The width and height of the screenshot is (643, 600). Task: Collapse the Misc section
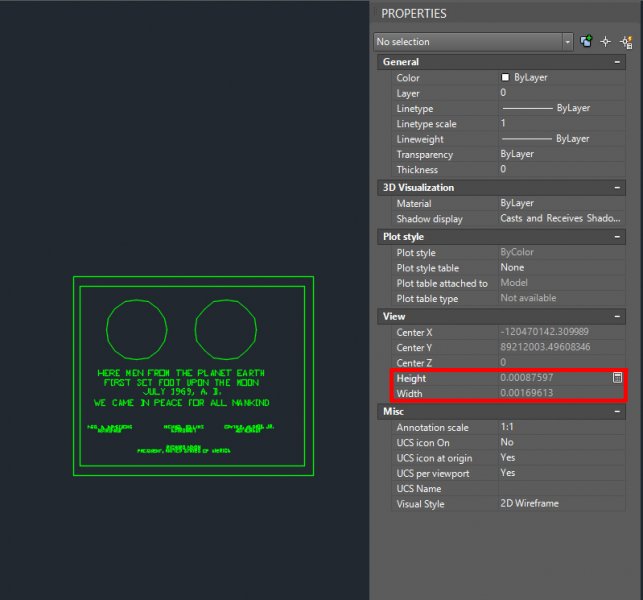pos(617,411)
